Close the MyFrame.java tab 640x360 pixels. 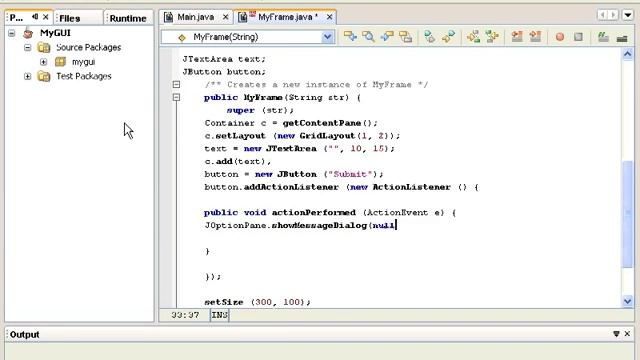click(329, 17)
